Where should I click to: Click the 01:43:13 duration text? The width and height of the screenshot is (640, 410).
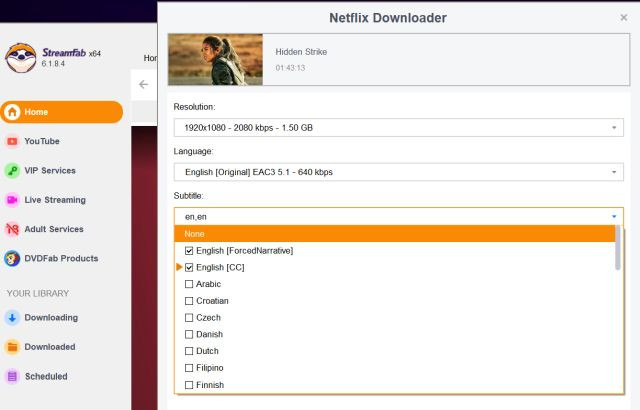coord(290,68)
